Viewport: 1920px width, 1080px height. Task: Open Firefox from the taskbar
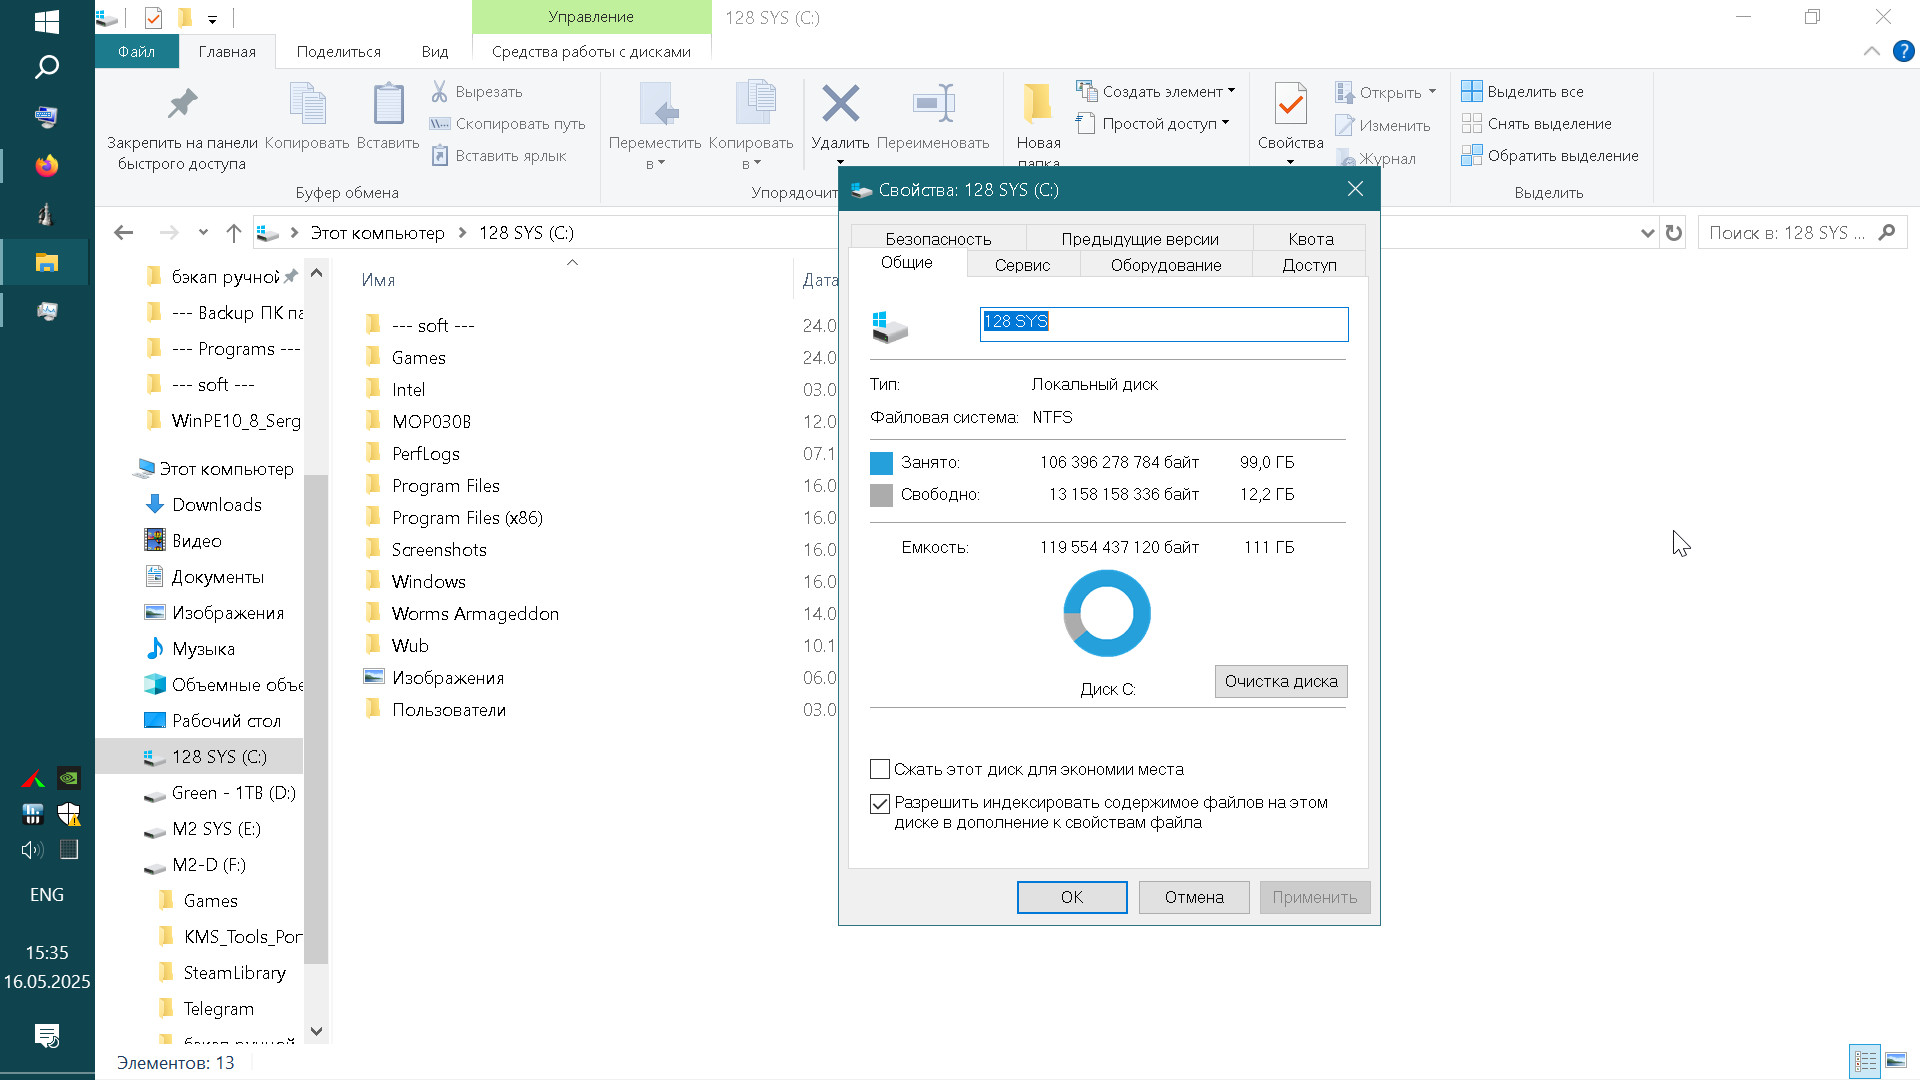pos(47,166)
